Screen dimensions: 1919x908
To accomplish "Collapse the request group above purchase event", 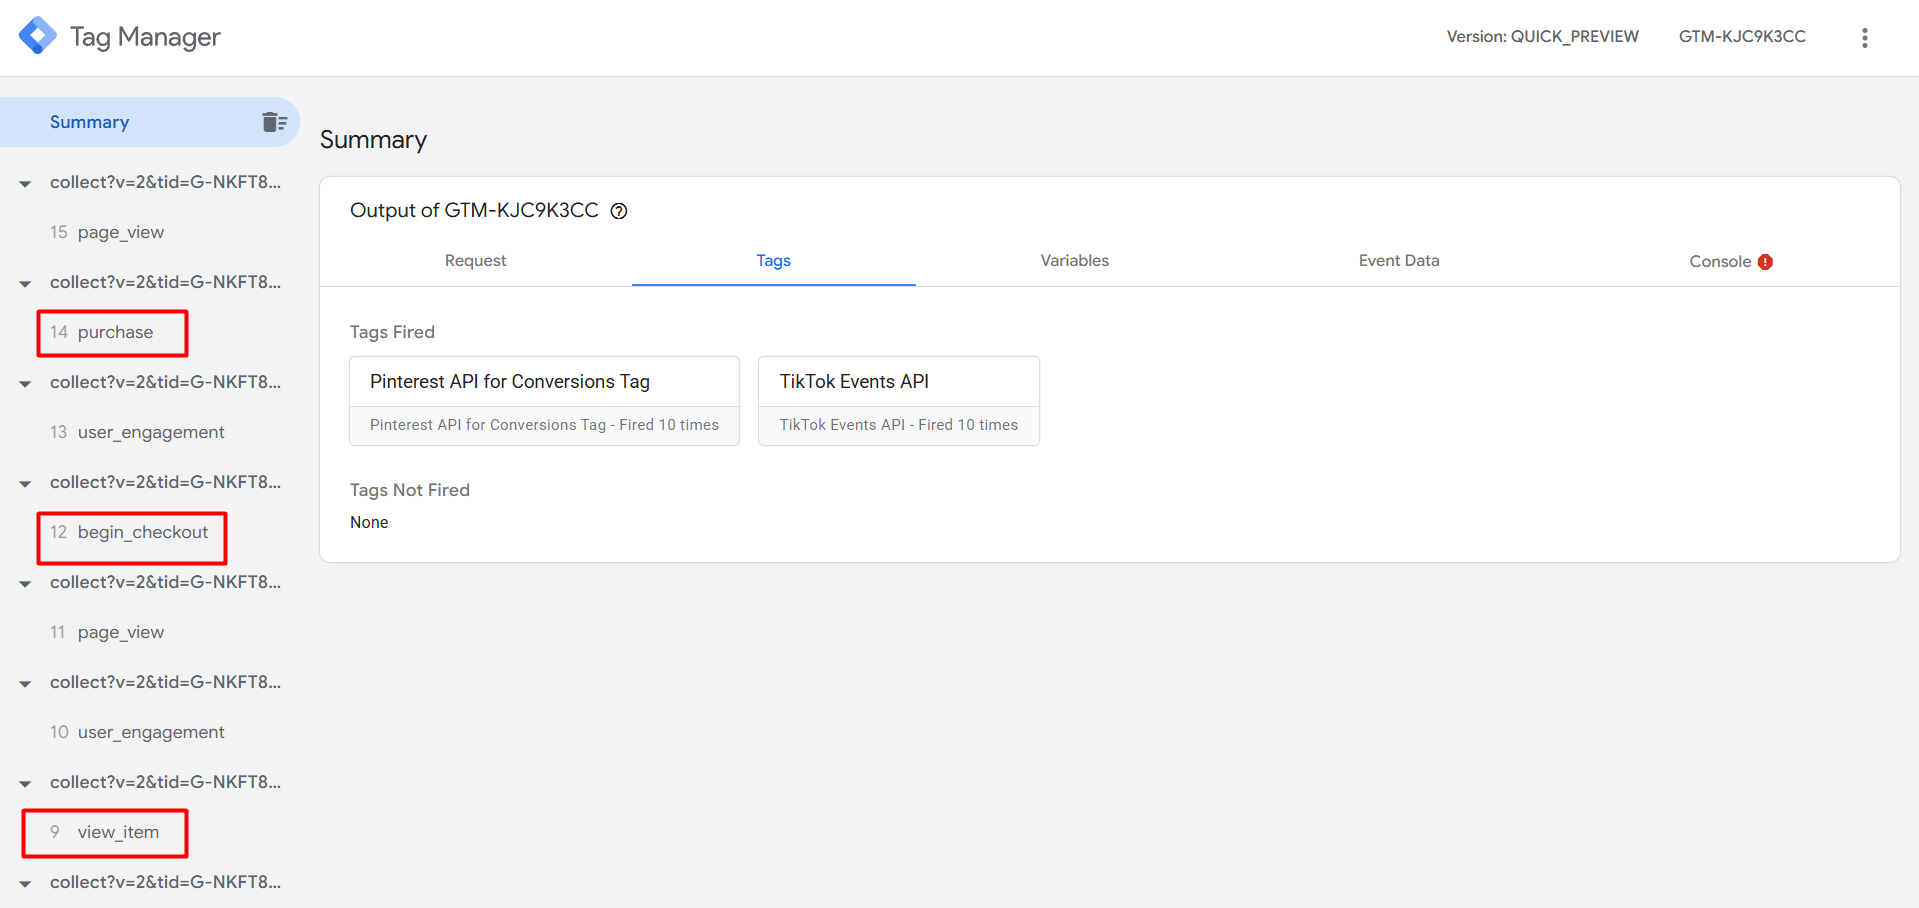I will pyautogui.click(x=25, y=283).
